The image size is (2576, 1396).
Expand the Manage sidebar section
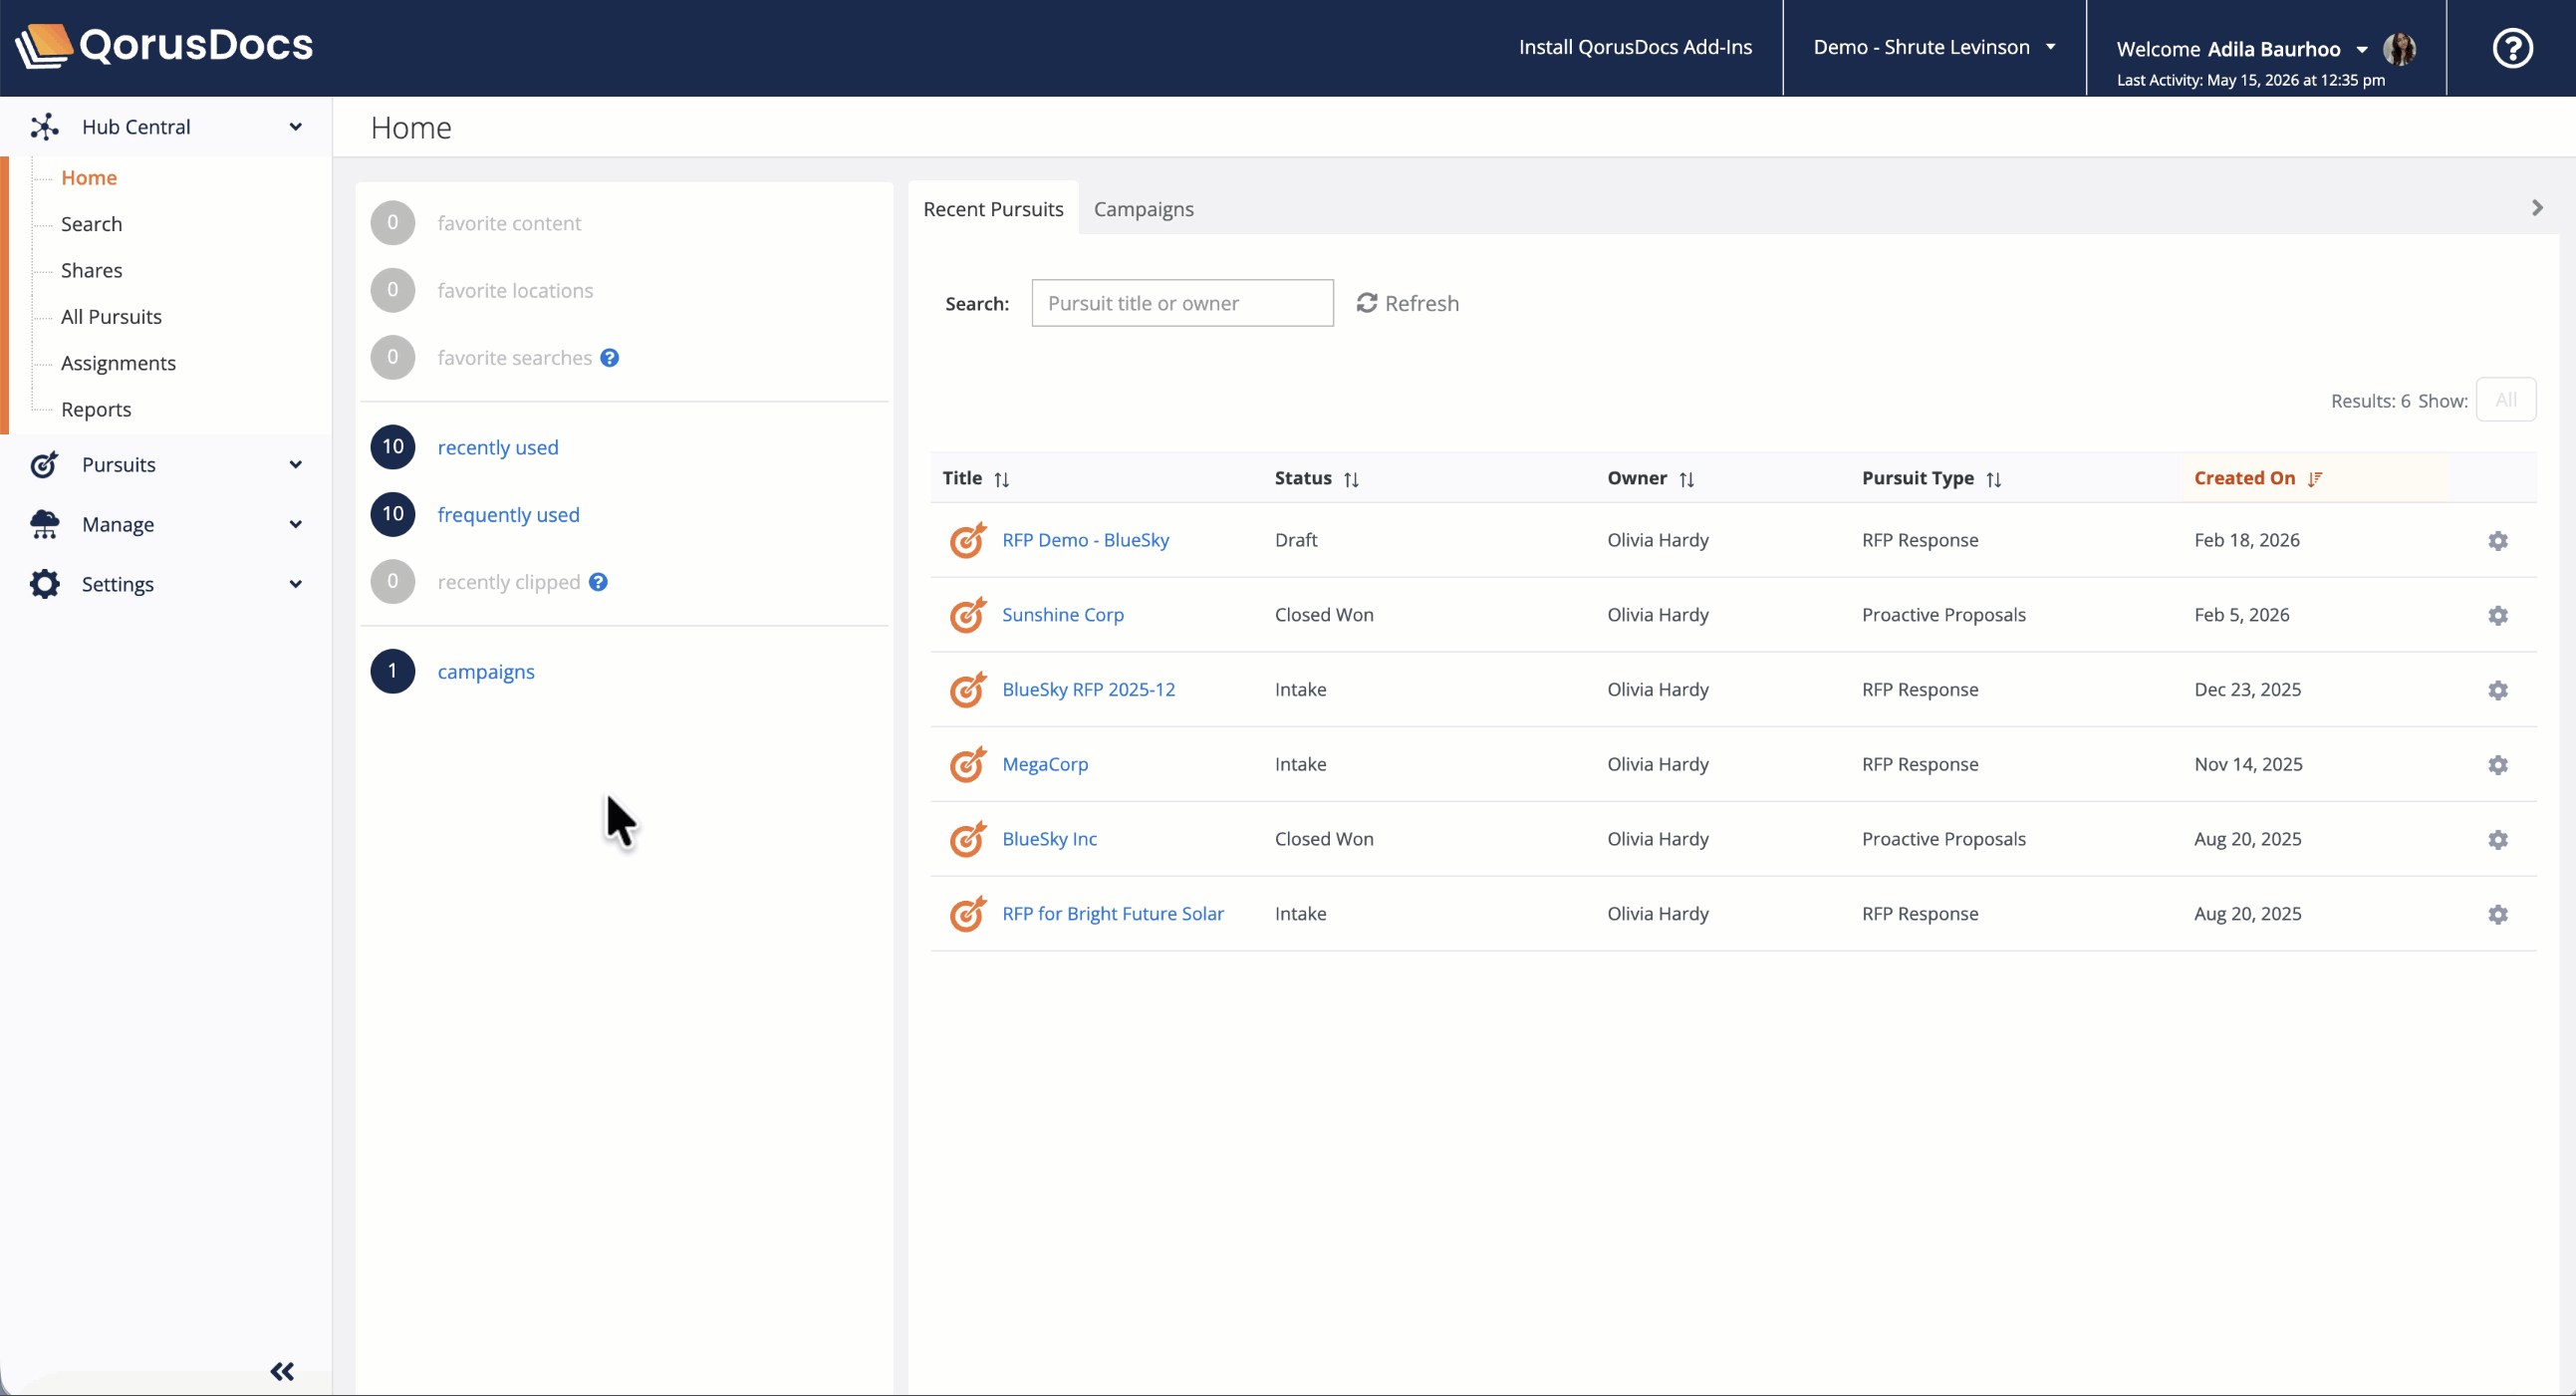[296, 525]
